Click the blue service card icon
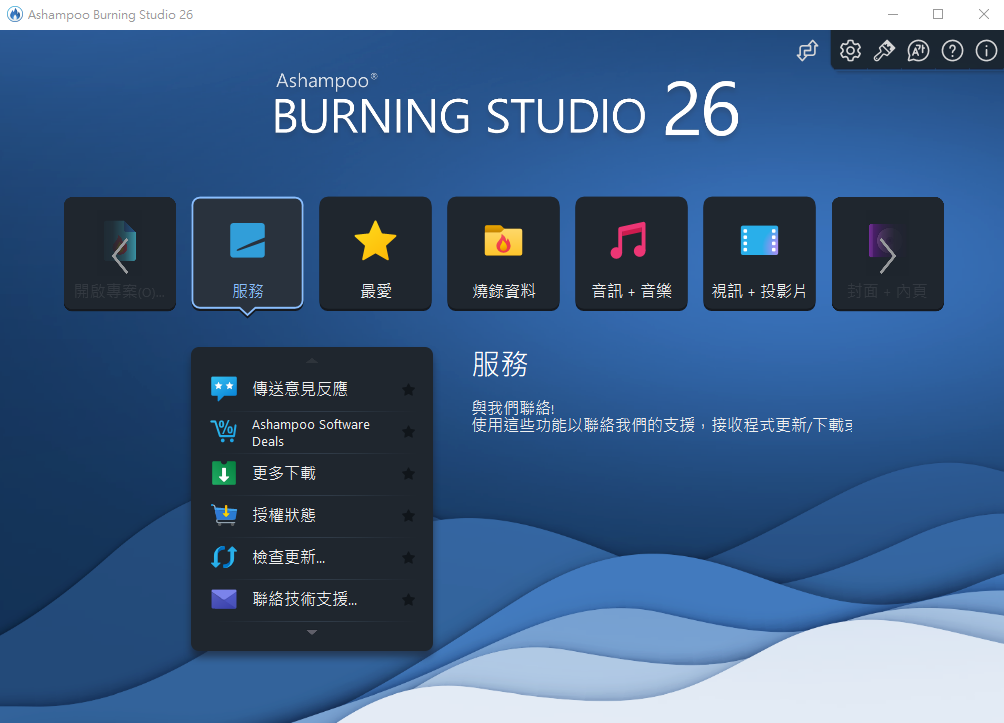Screen dimensions: 1004x723 [247, 241]
